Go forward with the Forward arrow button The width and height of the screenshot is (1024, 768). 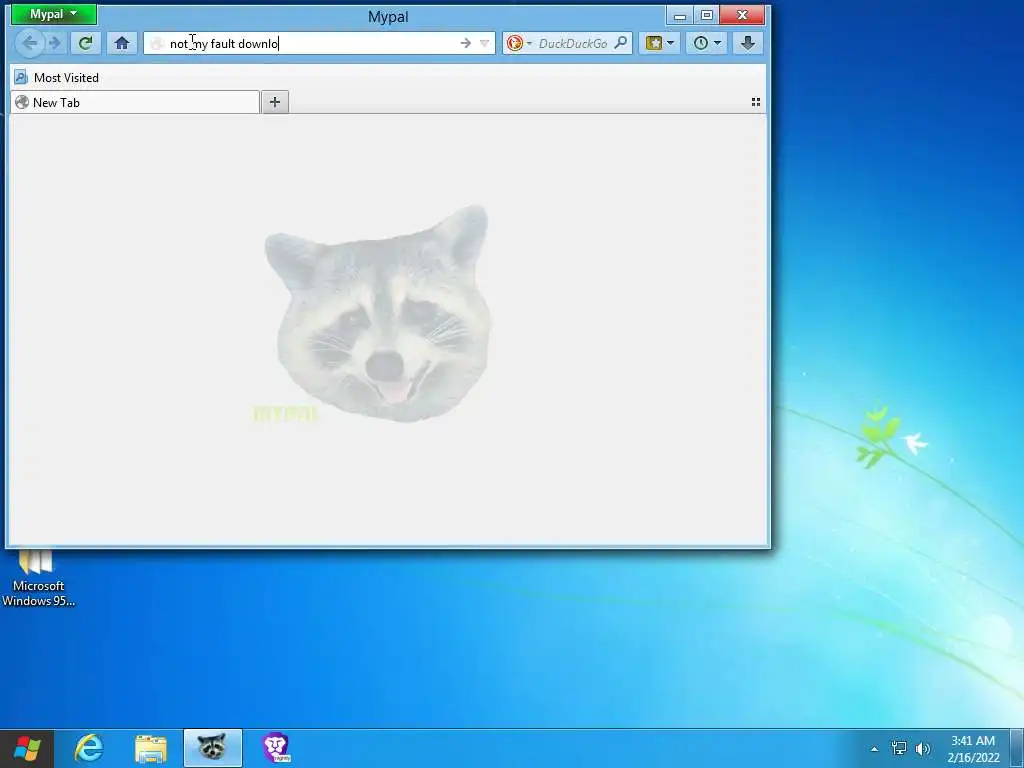point(55,43)
